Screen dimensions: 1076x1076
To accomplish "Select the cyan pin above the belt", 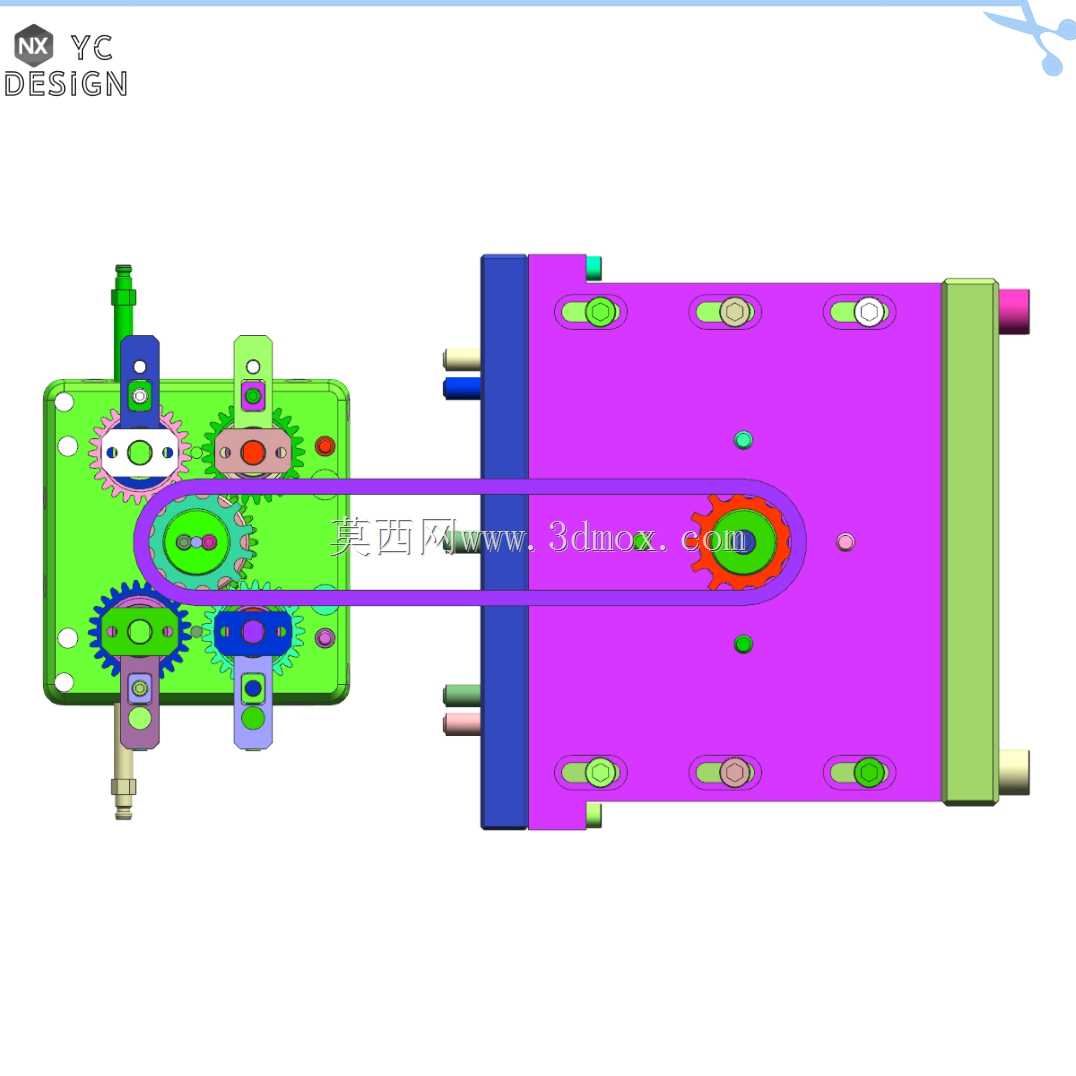I will click(743, 439).
